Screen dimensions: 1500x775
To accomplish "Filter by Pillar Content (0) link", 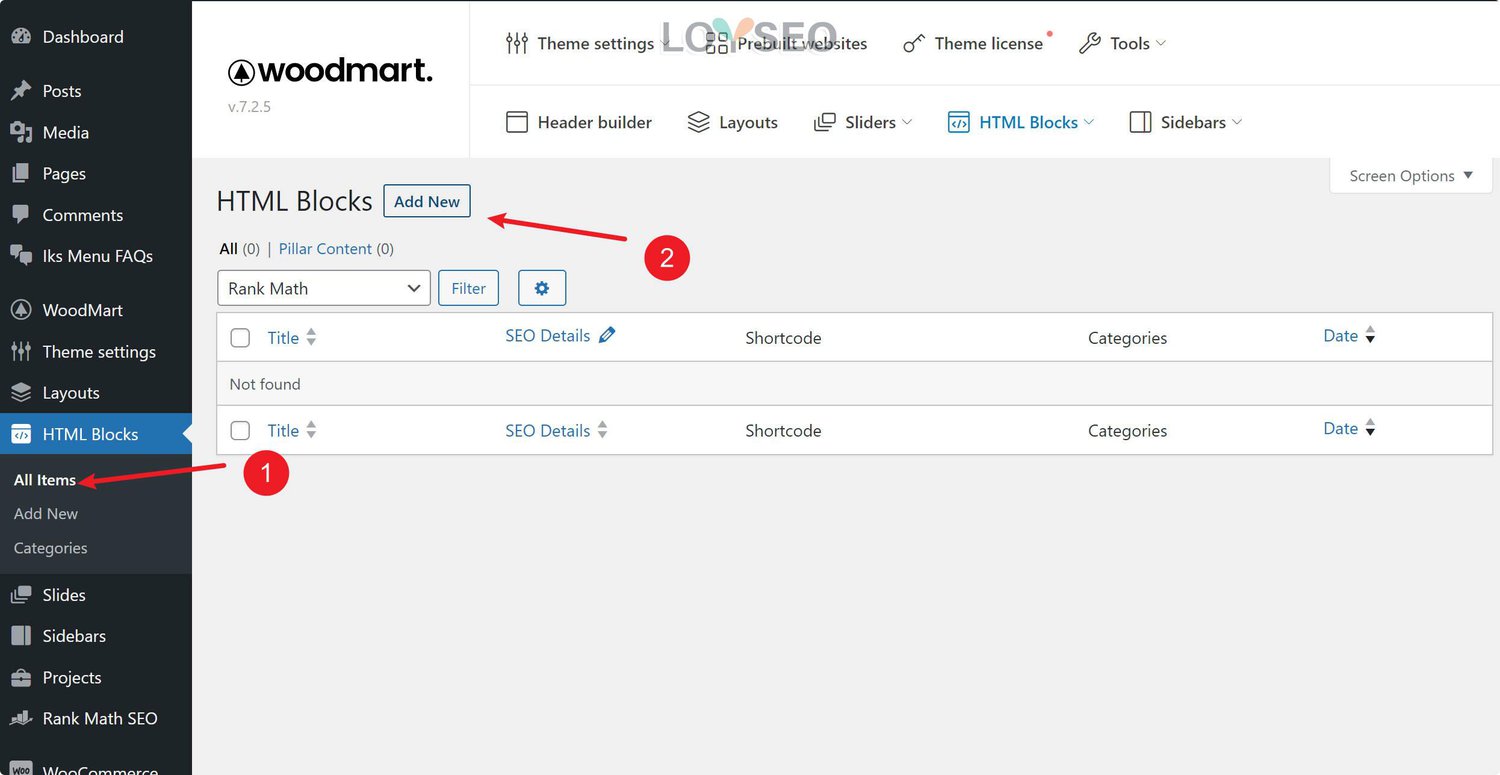I will 336,249.
